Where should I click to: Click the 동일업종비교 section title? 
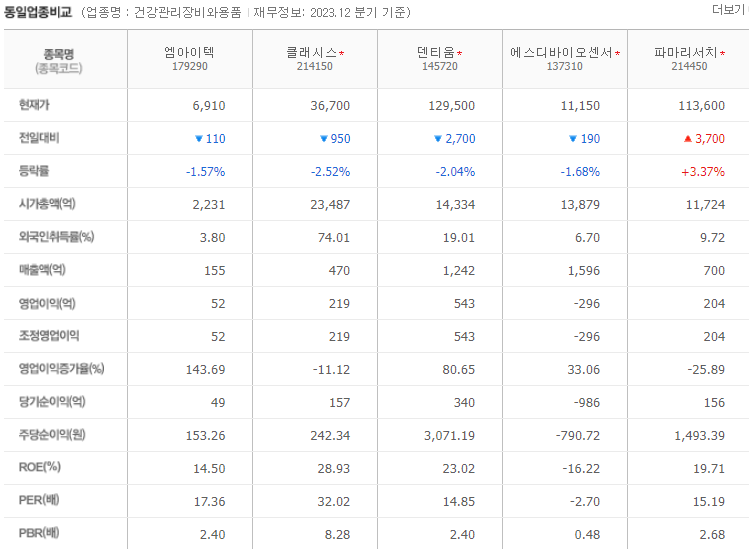coord(38,12)
